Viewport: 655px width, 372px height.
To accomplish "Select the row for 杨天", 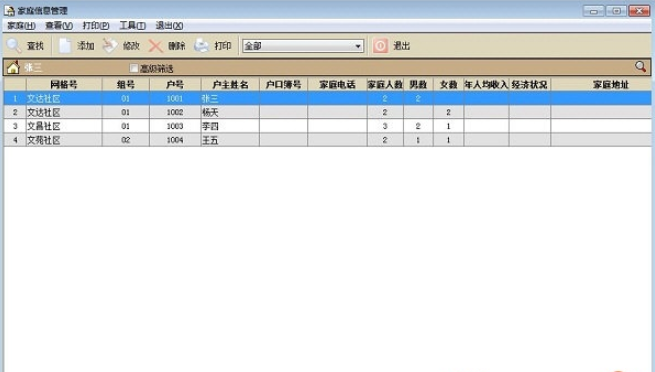I will (328, 112).
